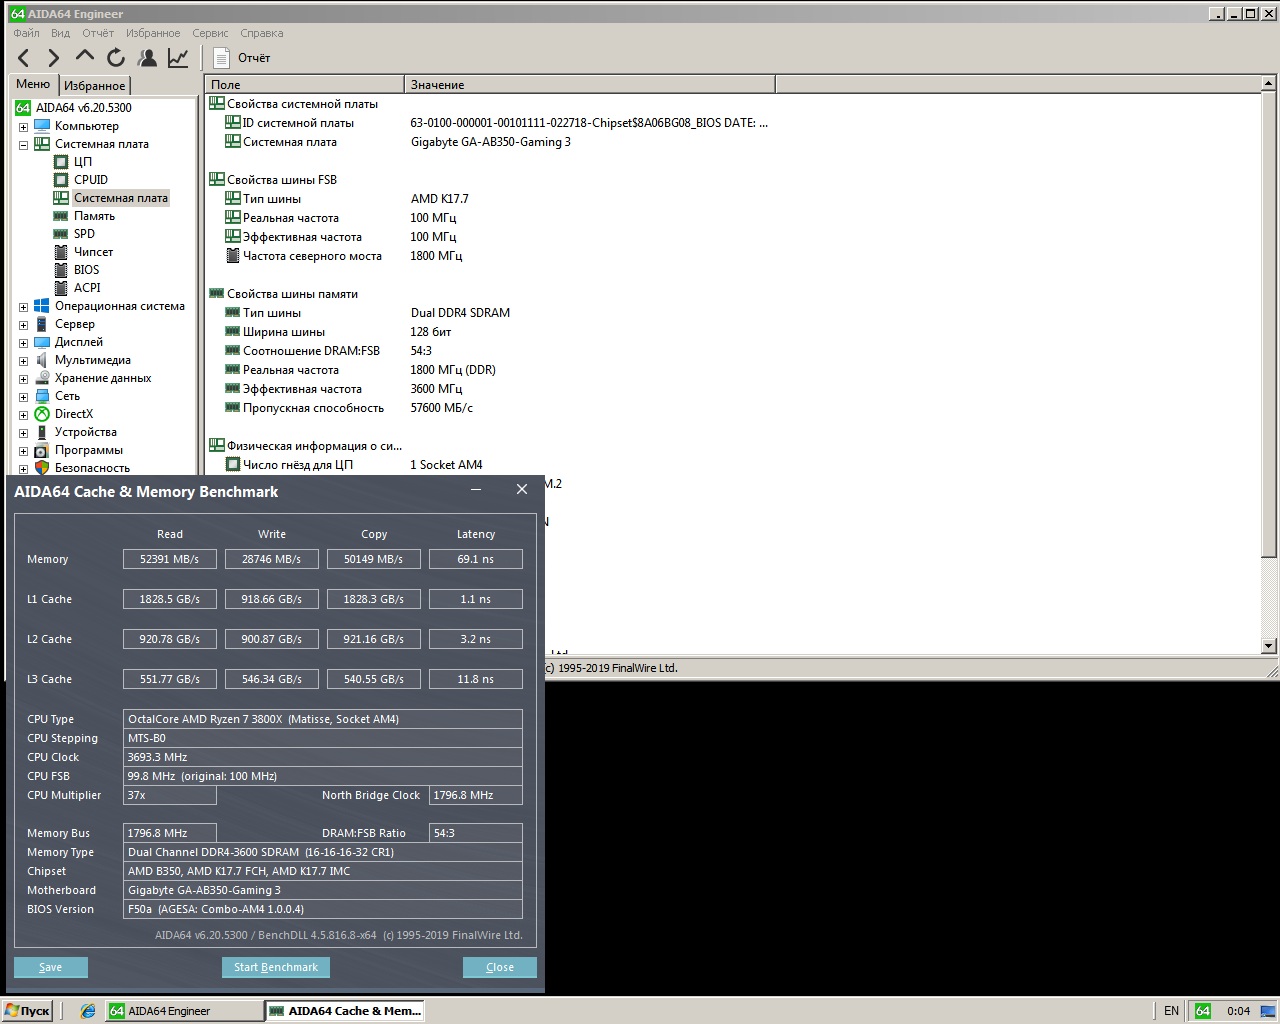
Task: Click the EN language indicator in tray
Action: [1171, 1011]
